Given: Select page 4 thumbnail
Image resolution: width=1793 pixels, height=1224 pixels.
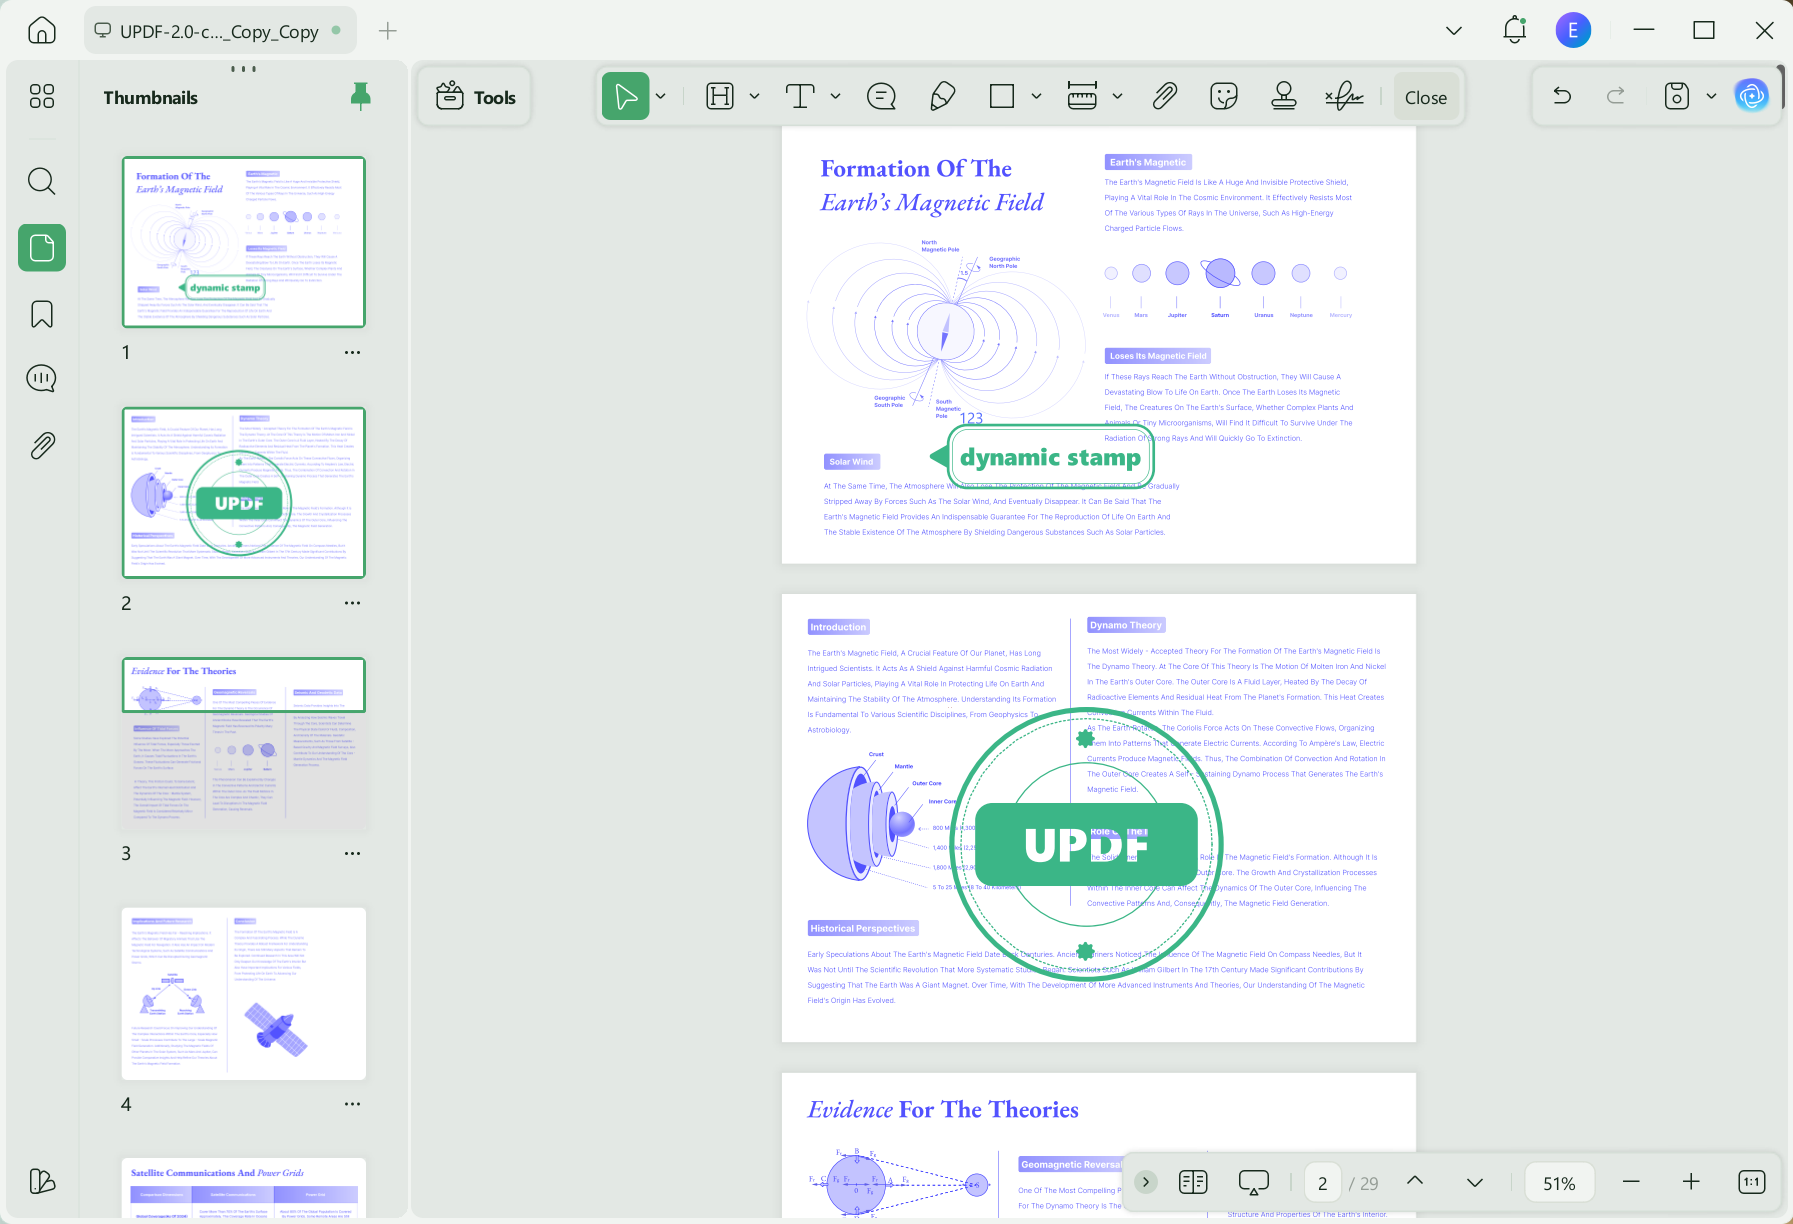Looking at the screenshot, I should pos(244,994).
